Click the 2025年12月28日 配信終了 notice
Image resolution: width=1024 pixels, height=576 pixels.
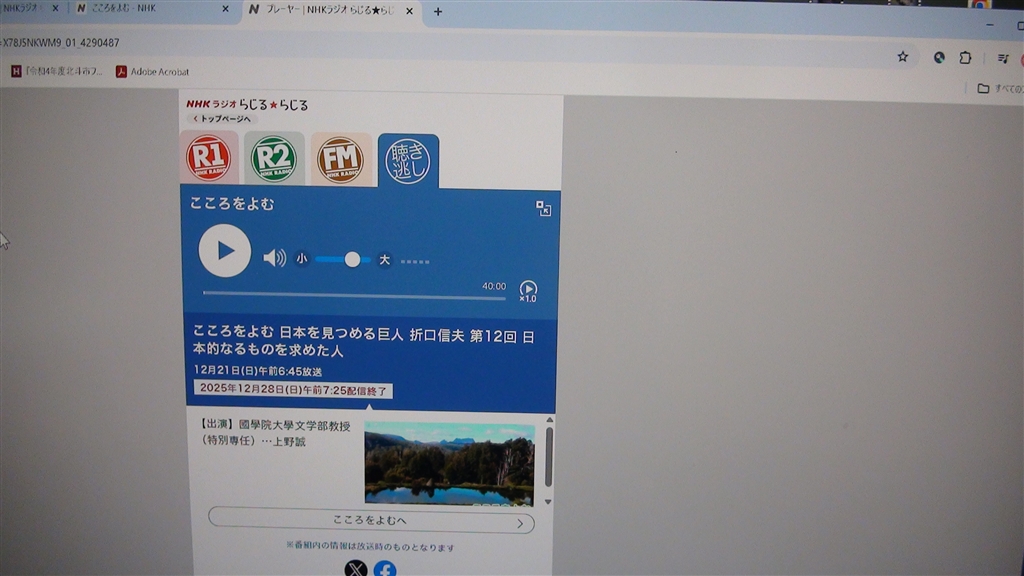coord(293,389)
